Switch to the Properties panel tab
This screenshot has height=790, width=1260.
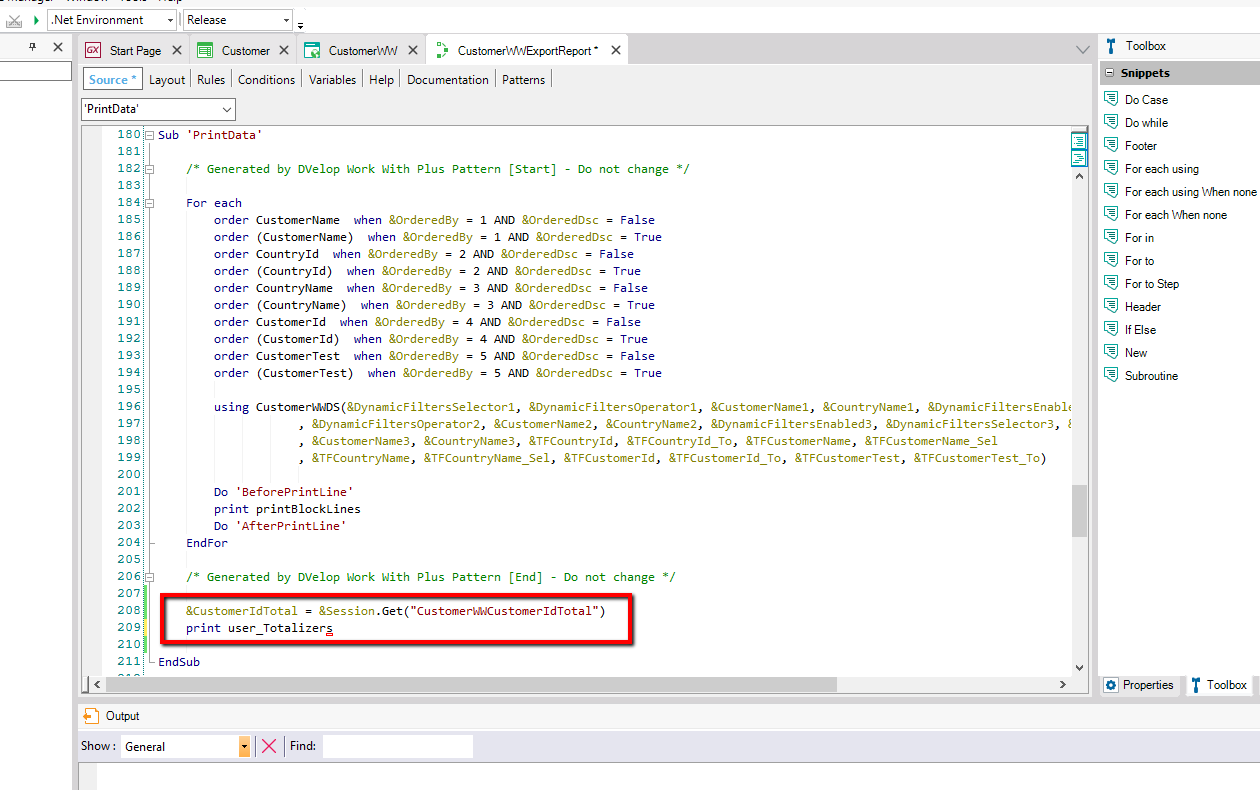(x=1139, y=685)
